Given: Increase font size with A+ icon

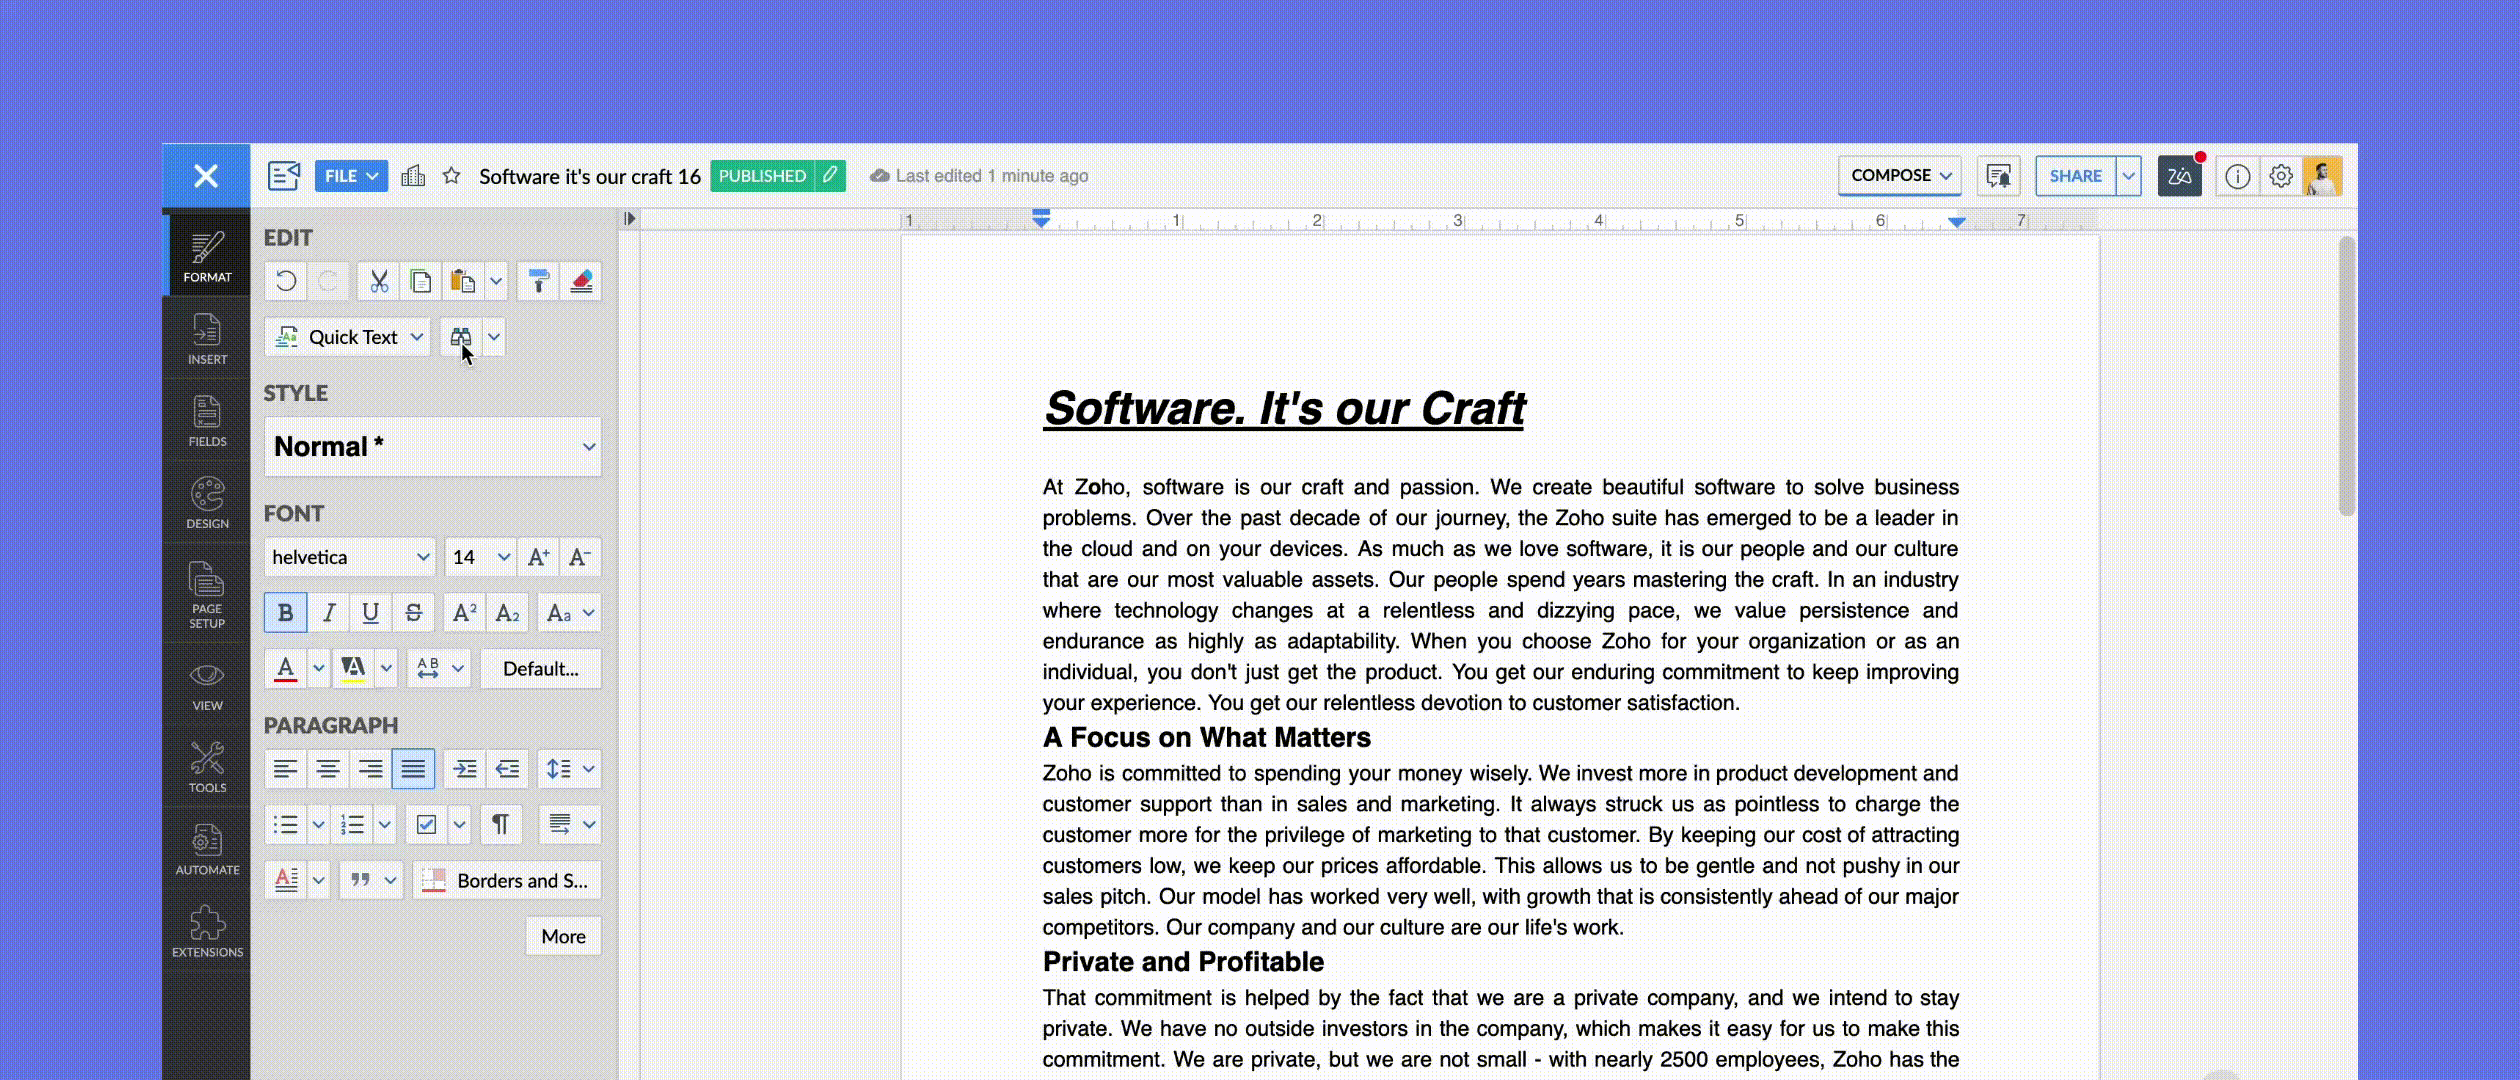Looking at the screenshot, I should pyautogui.click(x=538, y=557).
